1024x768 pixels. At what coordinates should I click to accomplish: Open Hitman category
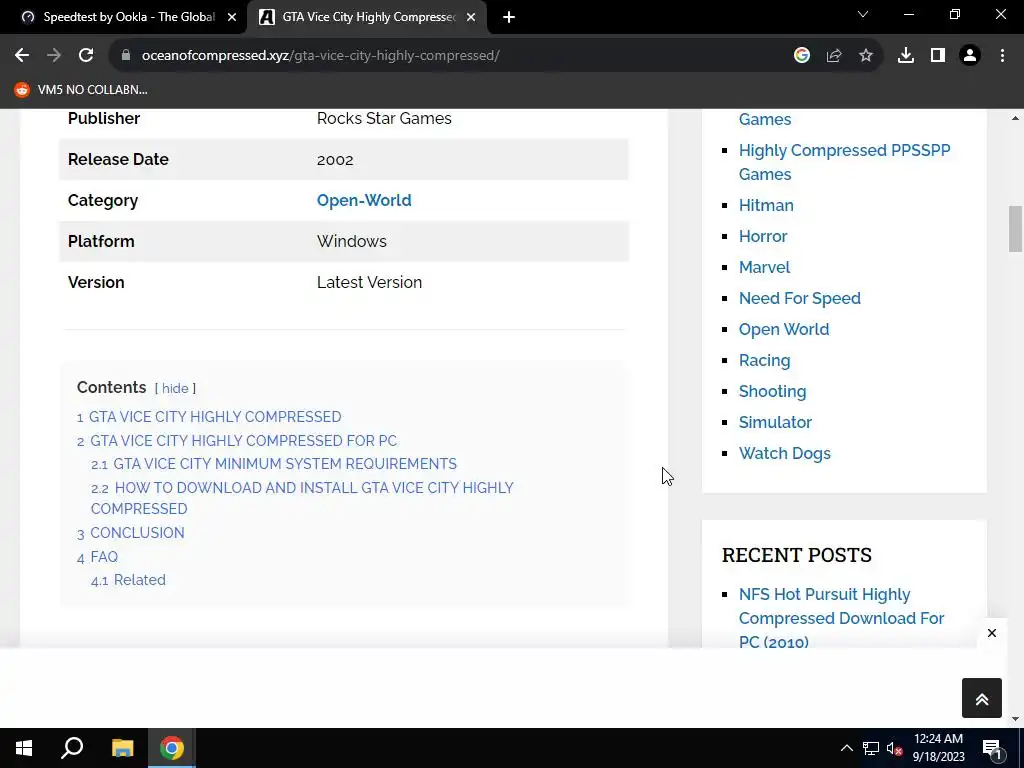[766, 206]
